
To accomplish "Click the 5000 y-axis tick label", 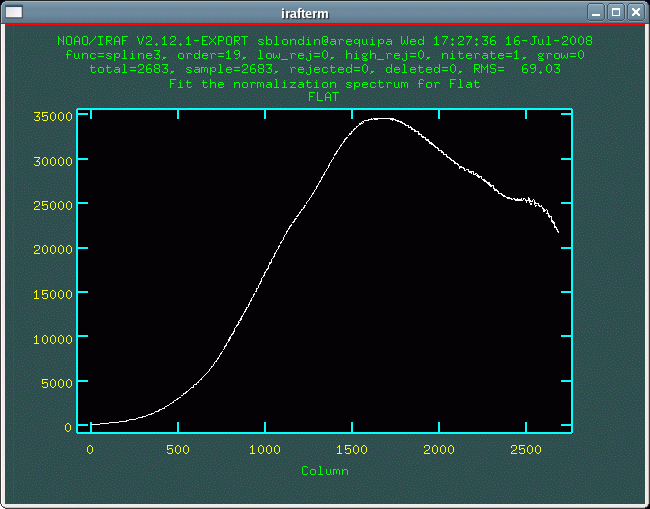I will click(x=56, y=383).
